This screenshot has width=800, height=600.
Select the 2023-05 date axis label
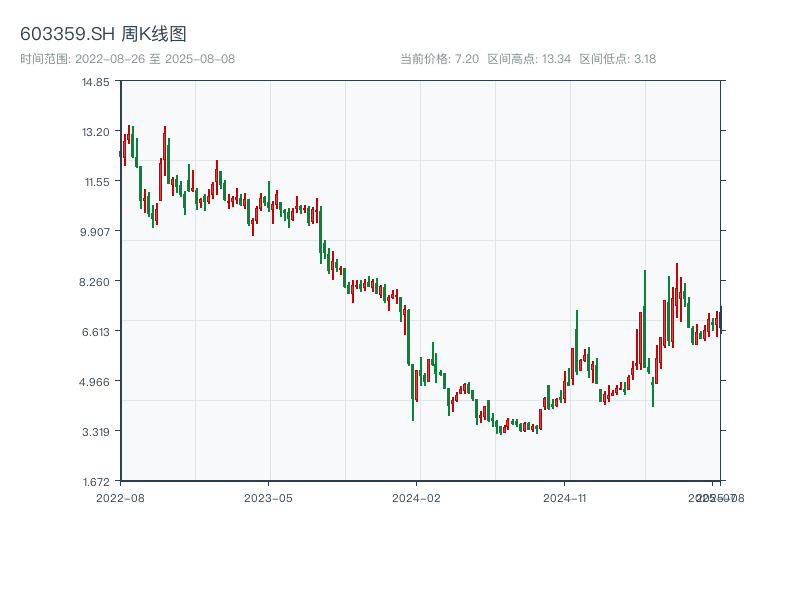coord(268,497)
